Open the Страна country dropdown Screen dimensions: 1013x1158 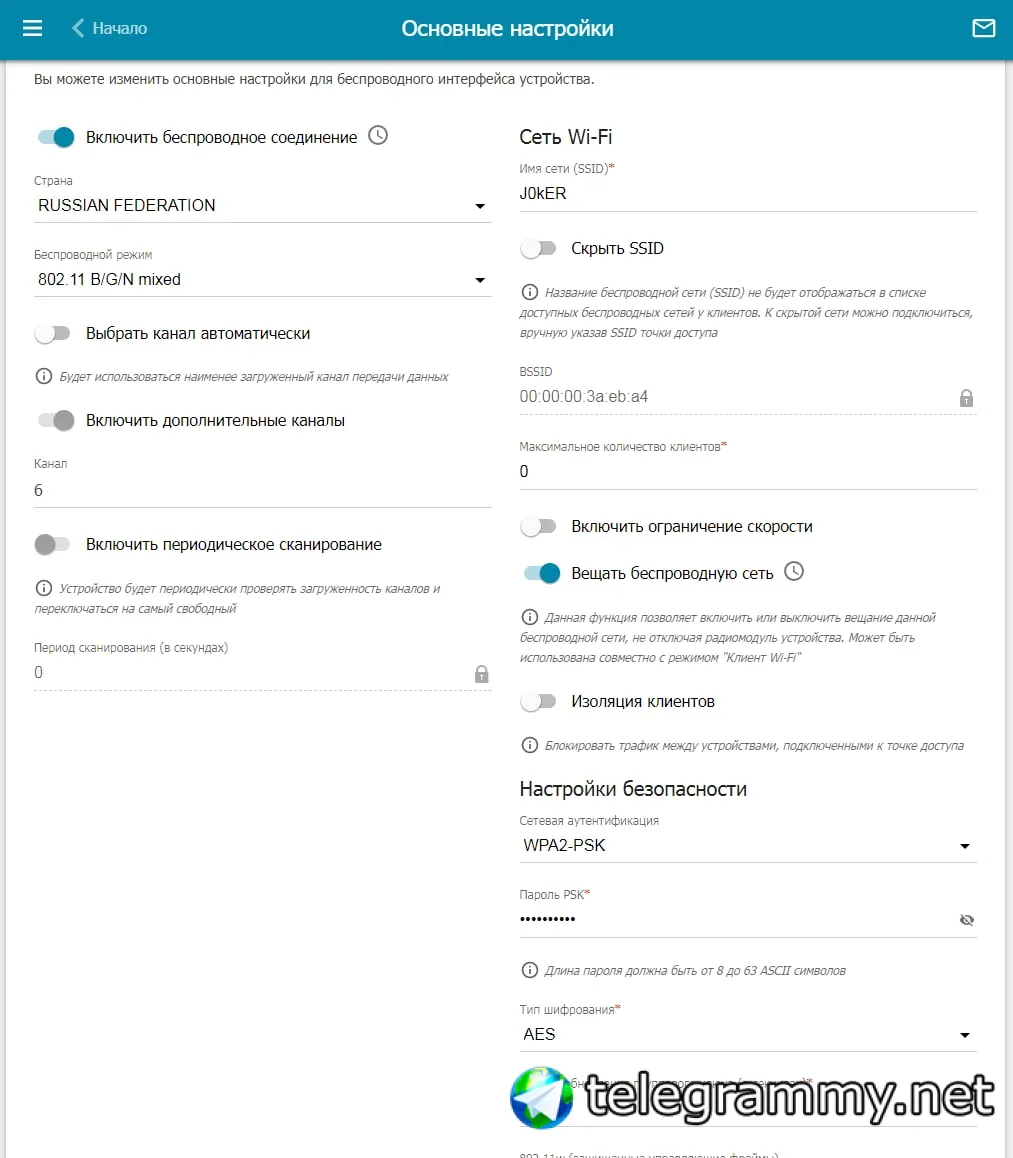[x=263, y=205]
